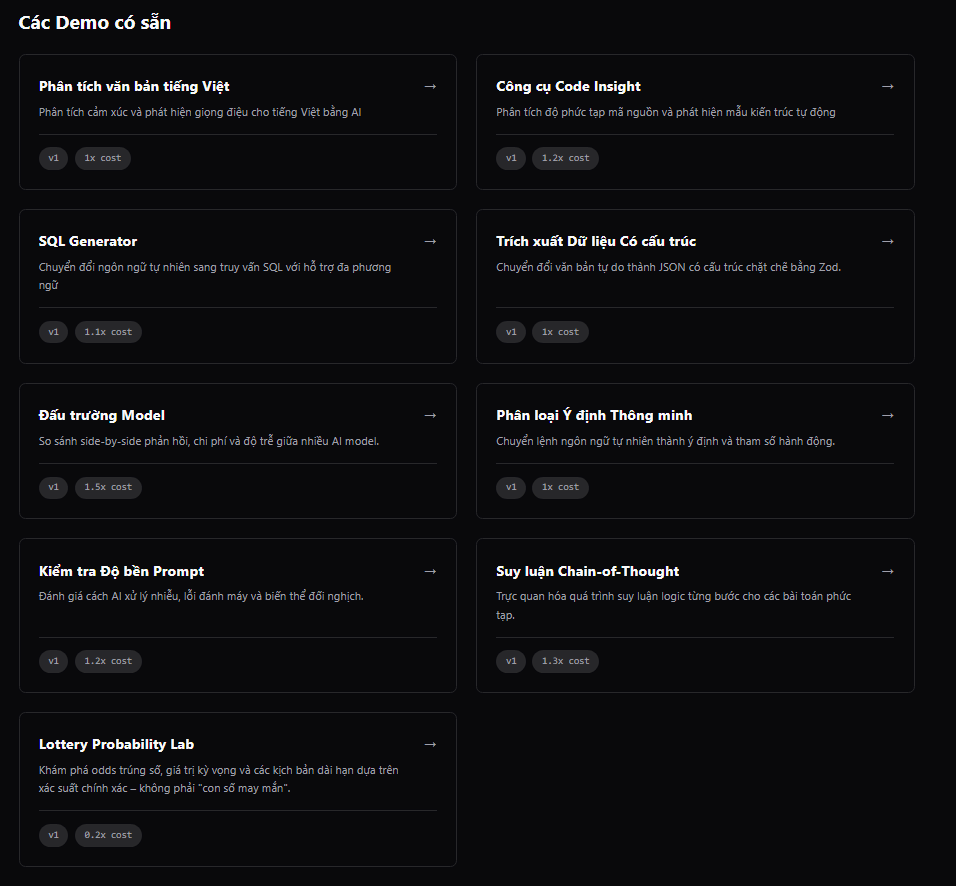
Task: Click the 1.3x cost badge
Action: pyautogui.click(x=565, y=661)
